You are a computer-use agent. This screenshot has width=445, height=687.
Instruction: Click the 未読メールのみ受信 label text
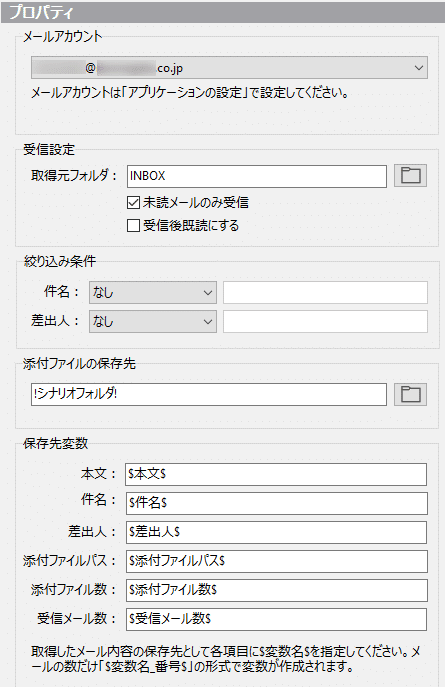[x=196, y=202]
